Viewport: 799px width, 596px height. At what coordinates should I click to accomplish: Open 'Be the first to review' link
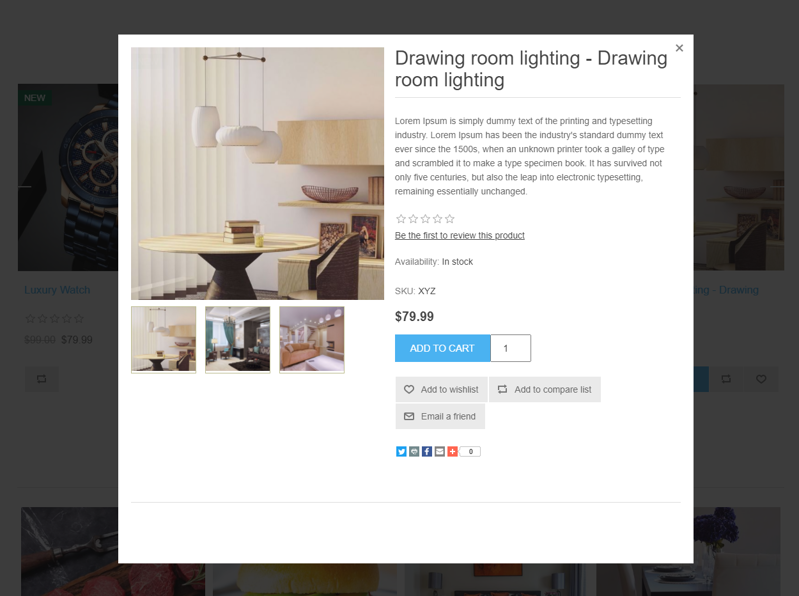click(x=460, y=235)
